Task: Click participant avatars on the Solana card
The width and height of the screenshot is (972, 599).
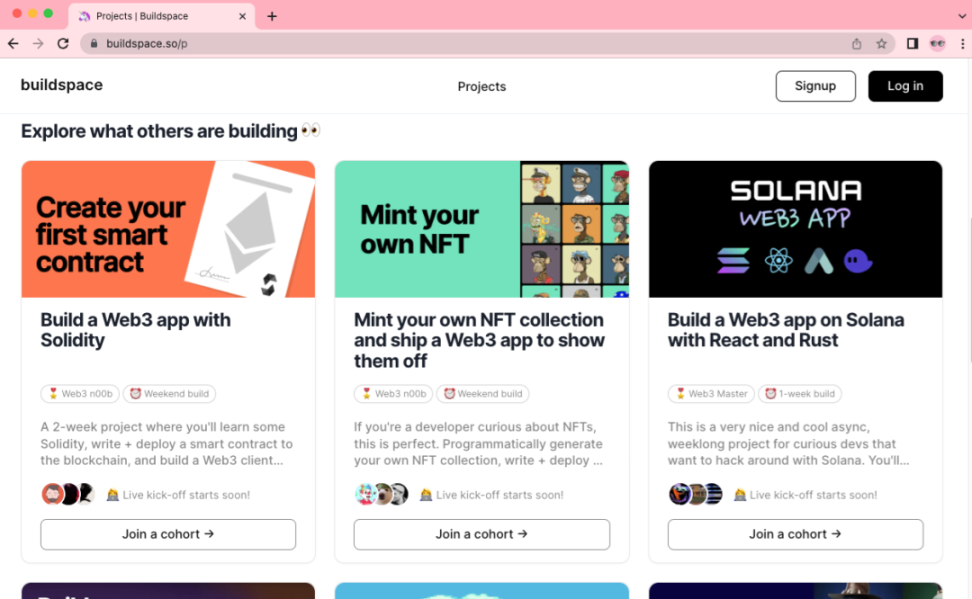Action: (695, 494)
